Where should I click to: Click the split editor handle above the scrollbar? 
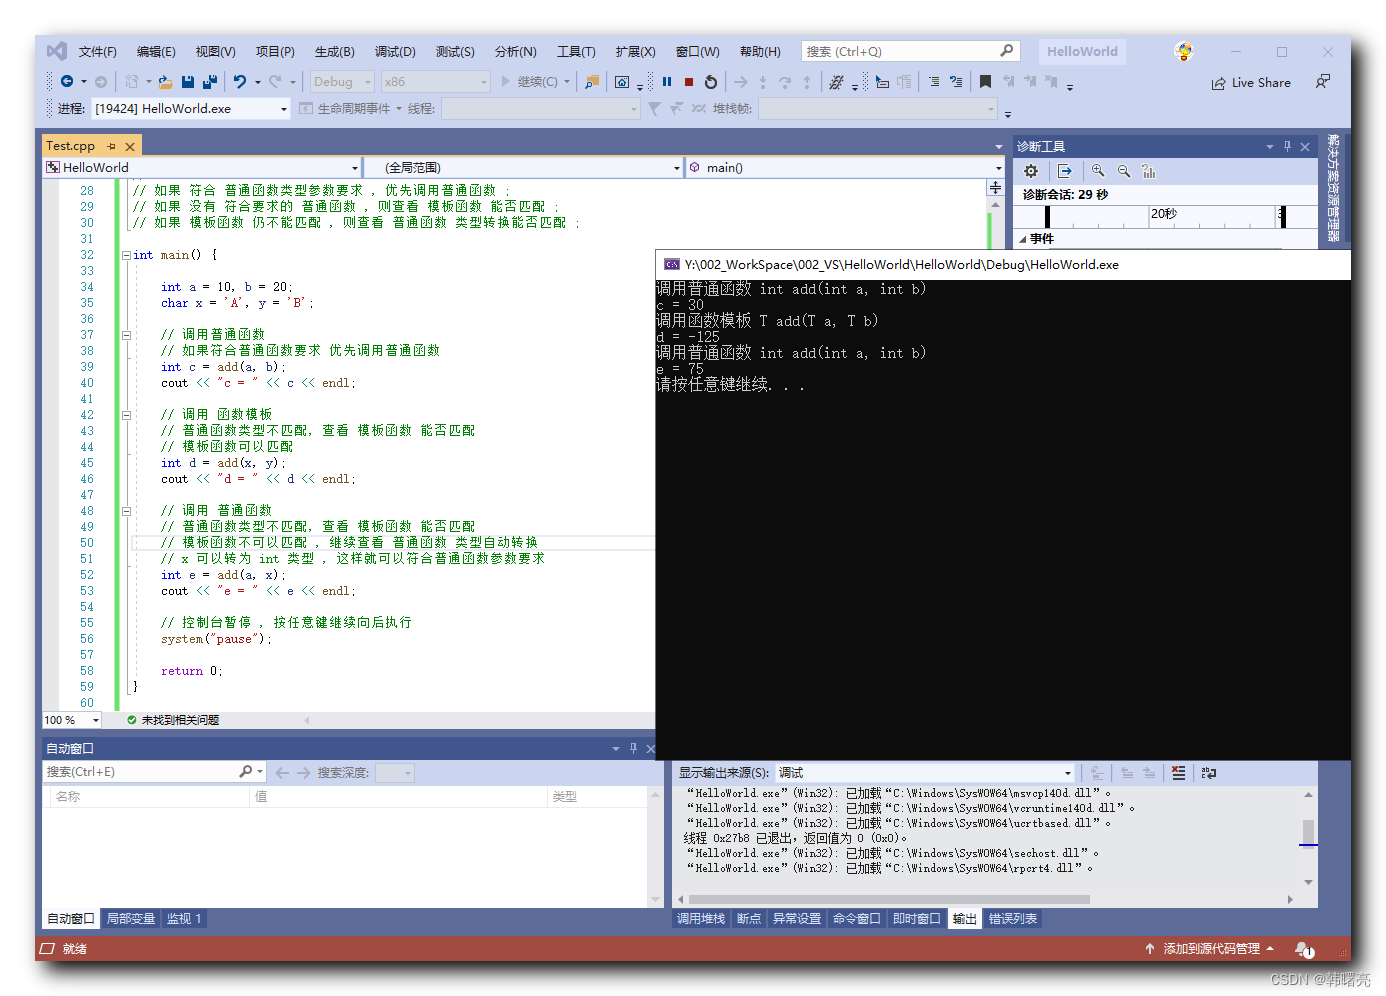click(x=995, y=188)
